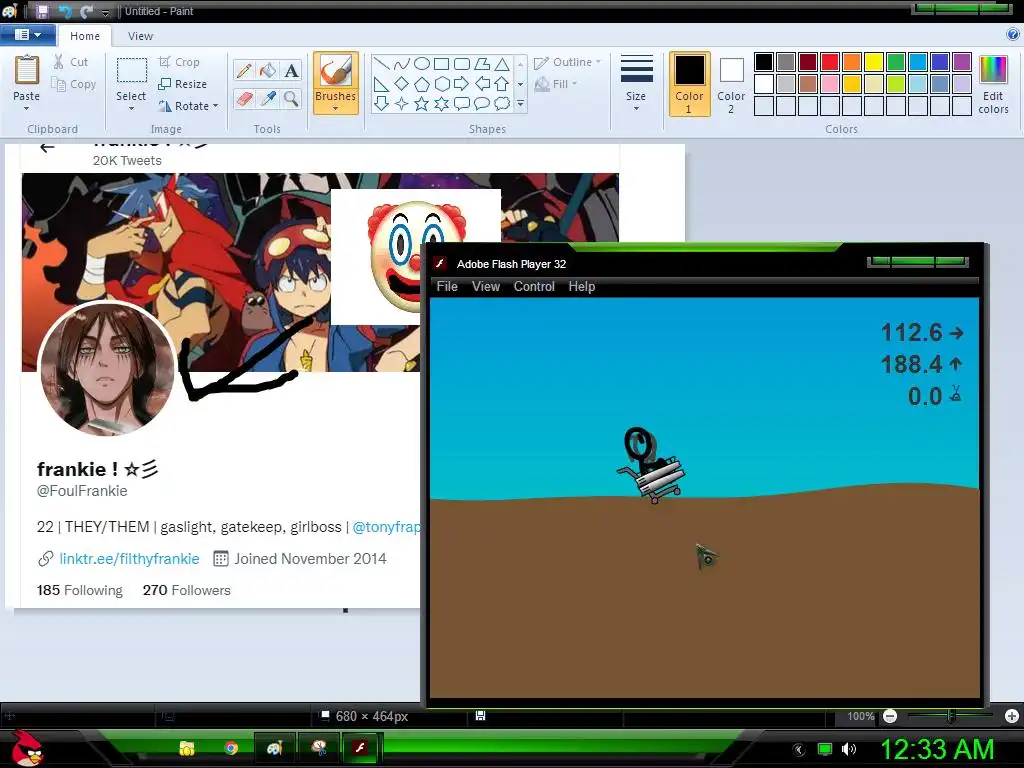This screenshot has height=768, width=1024.
Task: Open Customize Quick Access Toolbar arrow
Action: click(105, 12)
